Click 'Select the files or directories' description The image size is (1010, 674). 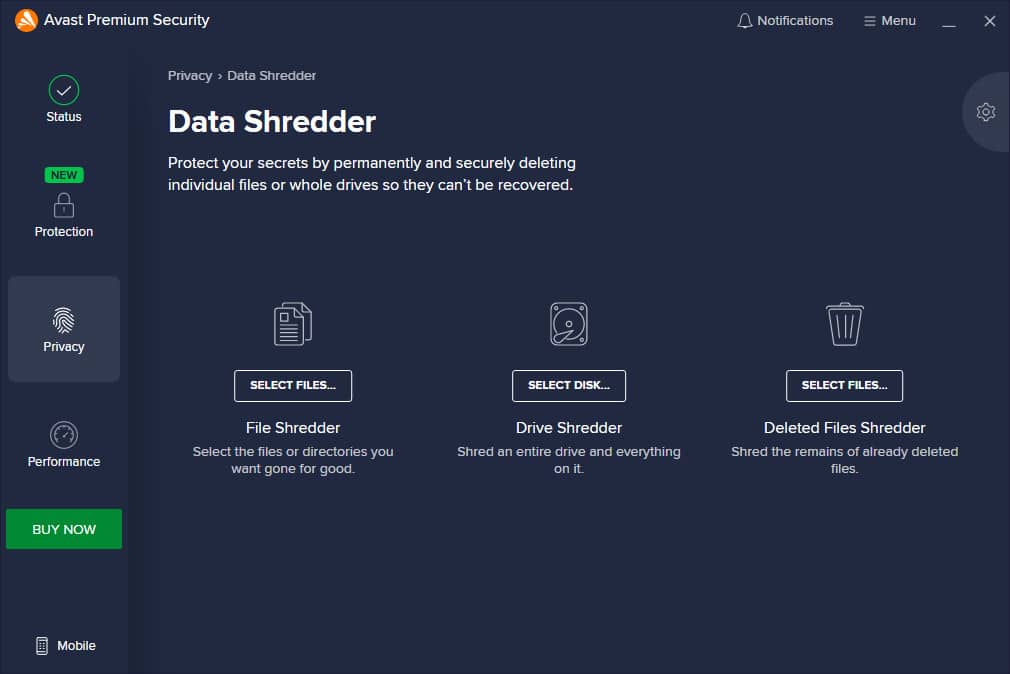[x=293, y=460]
